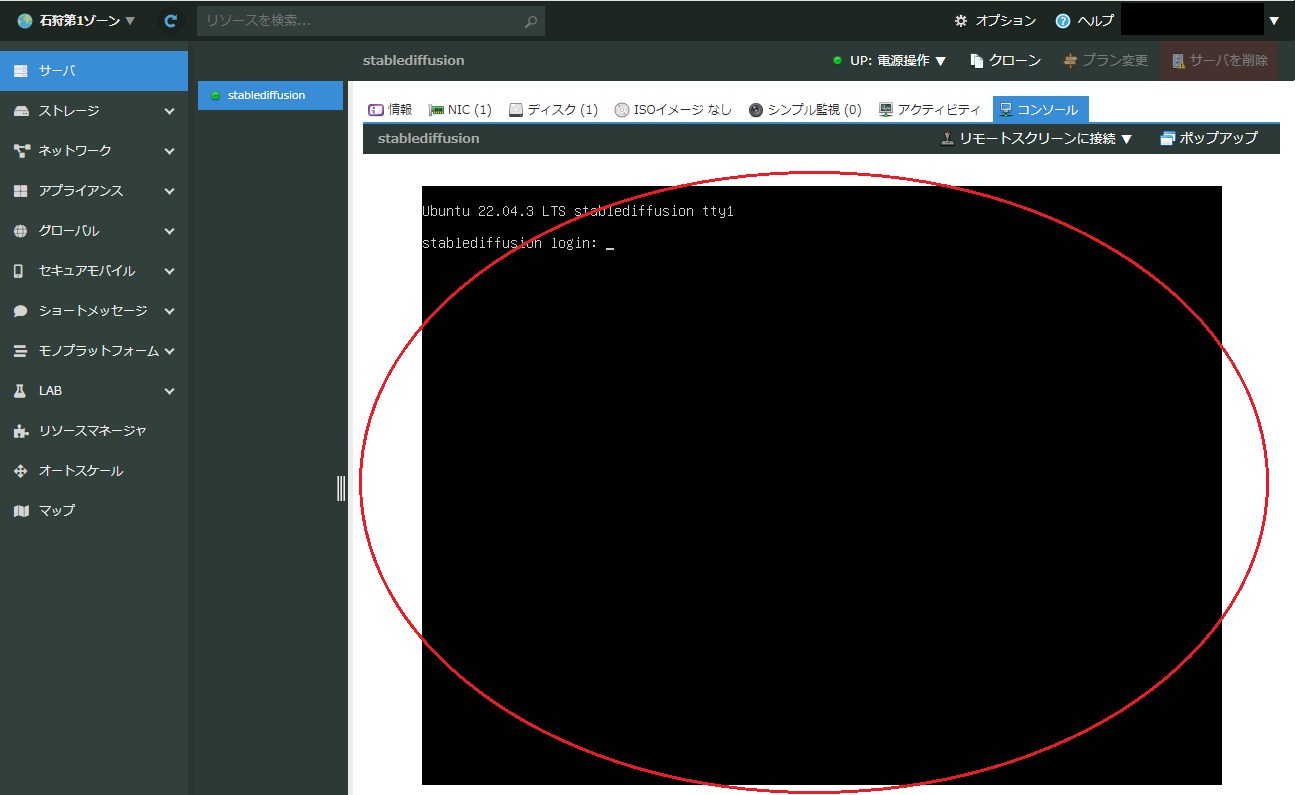Open the Popup (ポップアップ) console window
This screenshot has height=795, width=1295.
click(x=1208, y=139)
